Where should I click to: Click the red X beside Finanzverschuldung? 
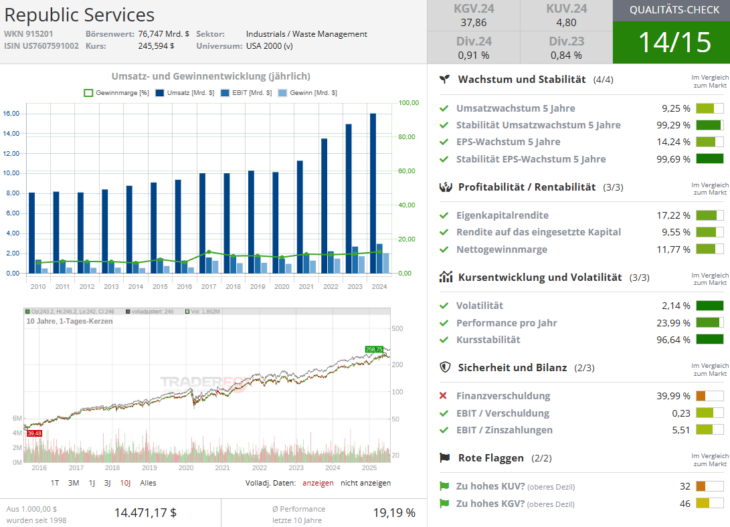tap(443, 396)
